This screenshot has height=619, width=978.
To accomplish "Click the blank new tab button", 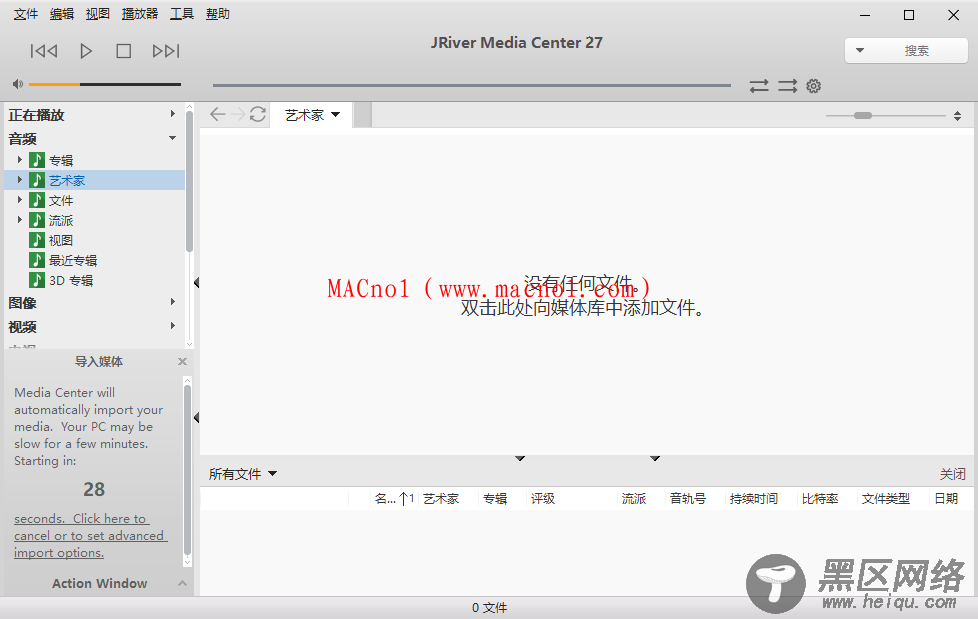I will point(363,115).
